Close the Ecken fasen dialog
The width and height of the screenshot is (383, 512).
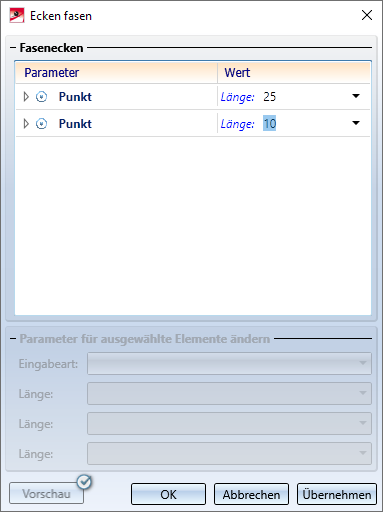tap(367, 15)
